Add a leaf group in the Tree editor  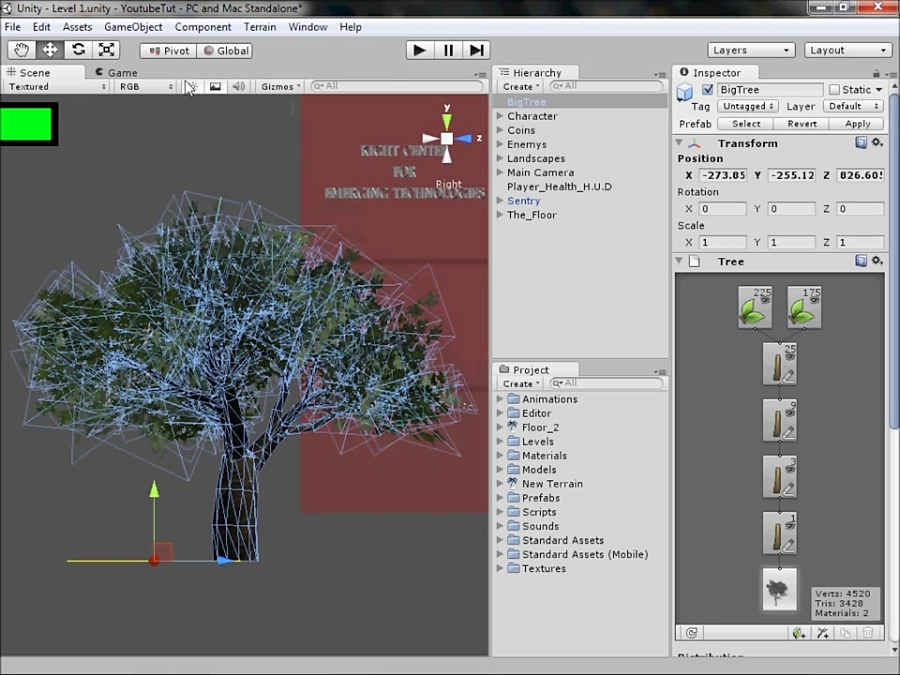798,632
